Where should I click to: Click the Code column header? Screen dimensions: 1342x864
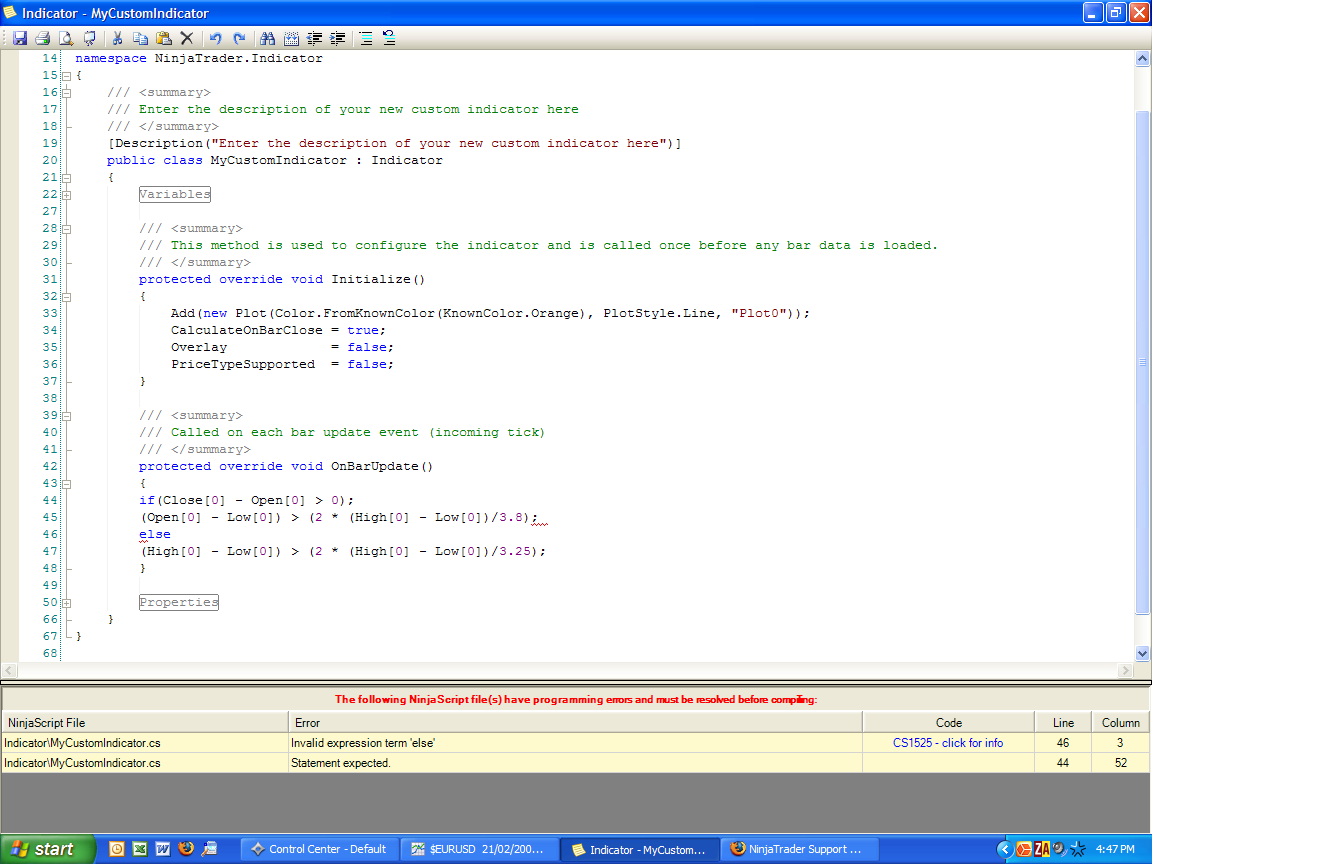click(948, 722)
